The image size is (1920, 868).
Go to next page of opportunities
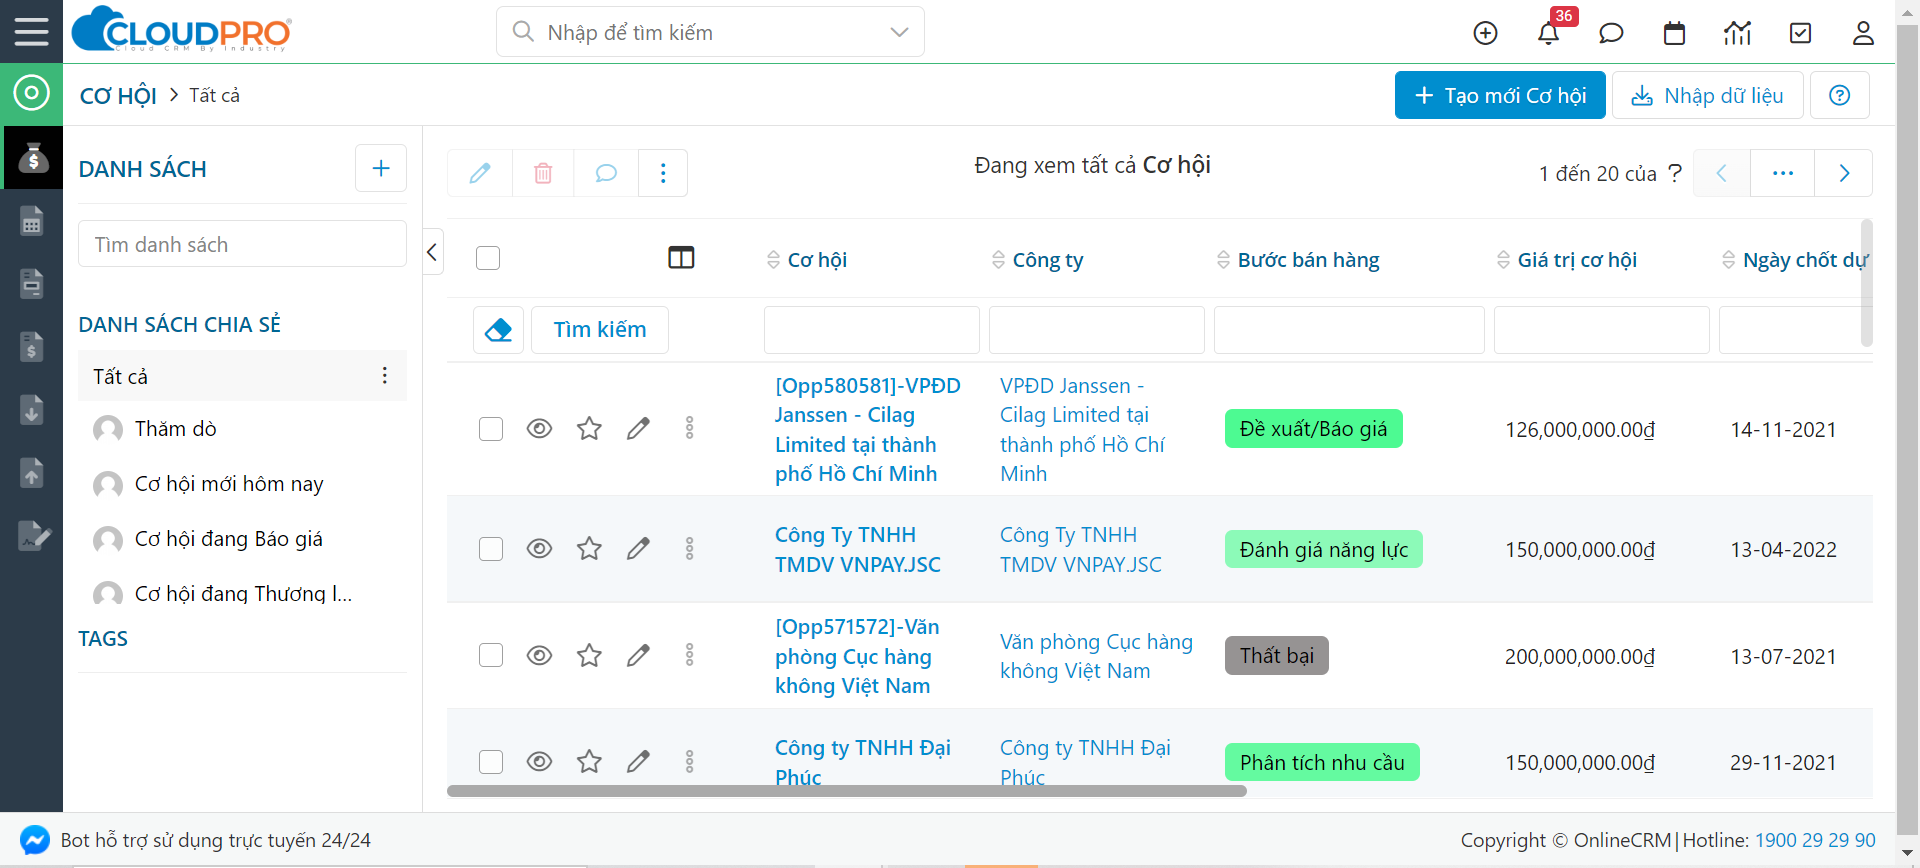click(x=1844, y=173)
